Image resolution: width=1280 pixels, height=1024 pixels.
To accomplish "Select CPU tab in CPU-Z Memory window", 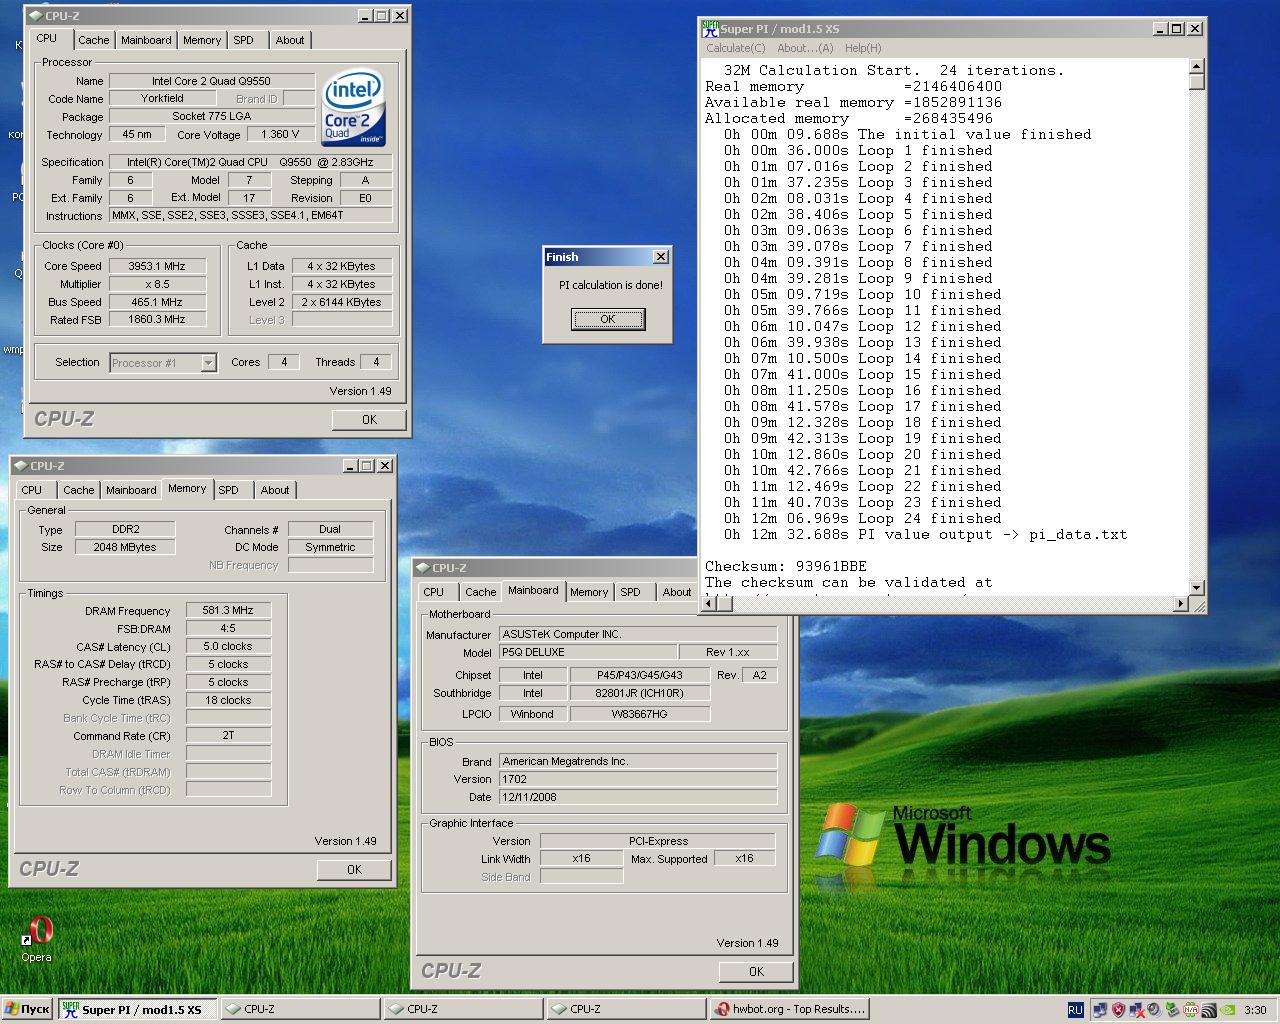I will point(32,490).
